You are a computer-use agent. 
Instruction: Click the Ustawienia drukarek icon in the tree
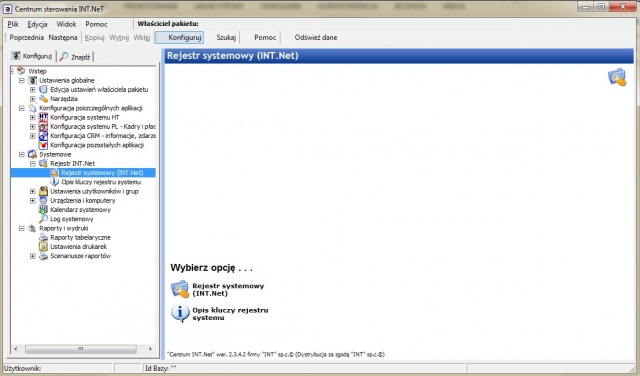(x=43, y=247)
